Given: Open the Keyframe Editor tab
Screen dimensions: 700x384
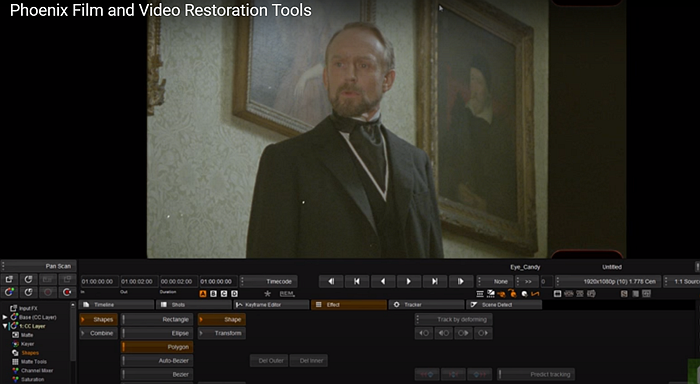Looking at the screenshot, I should (x=271, y=305).
